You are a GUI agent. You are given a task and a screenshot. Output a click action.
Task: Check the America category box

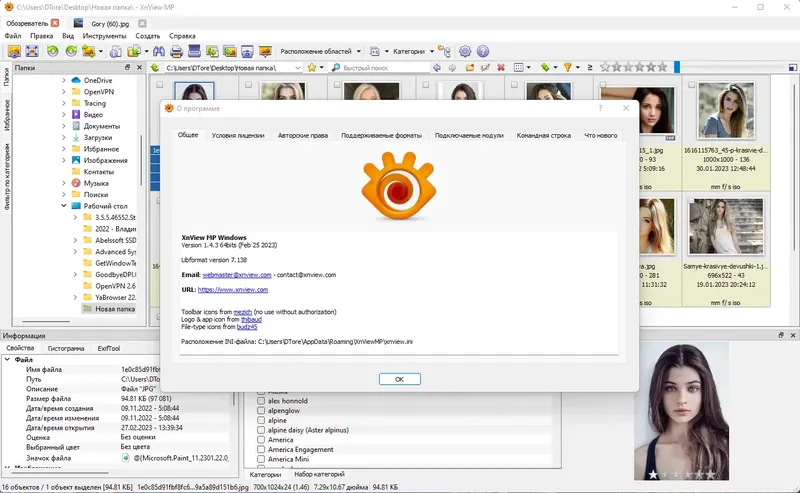[261, 440]
